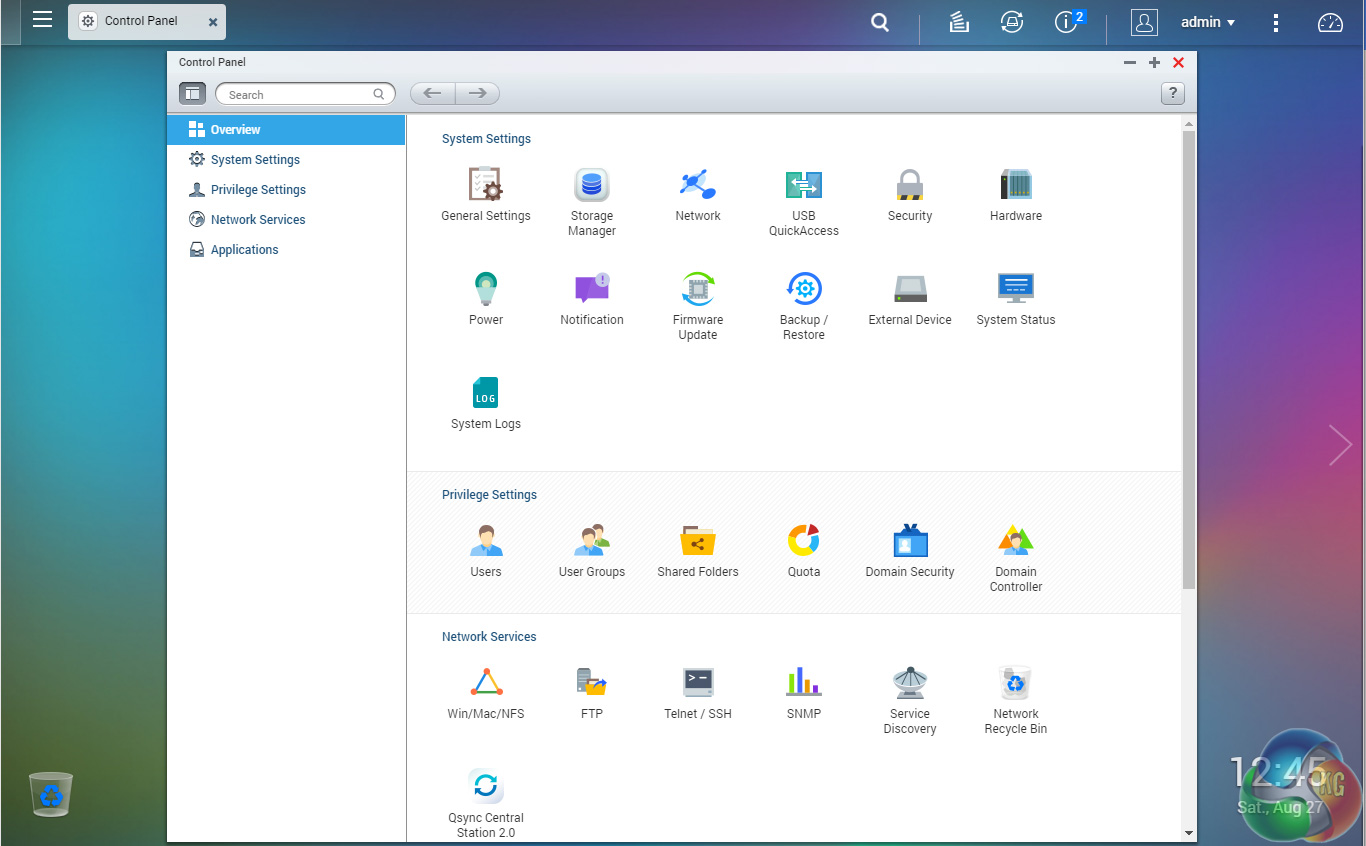Toggle the Control Panel sidebar view button
The width and height of the screenshot is (1366, 846).
click(192, 94)
